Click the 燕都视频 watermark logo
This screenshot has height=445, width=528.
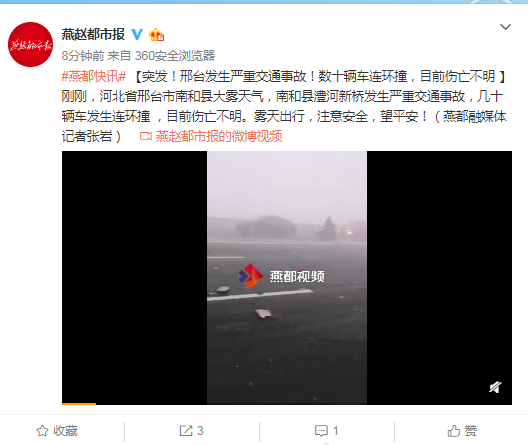[x=282, y=276]
